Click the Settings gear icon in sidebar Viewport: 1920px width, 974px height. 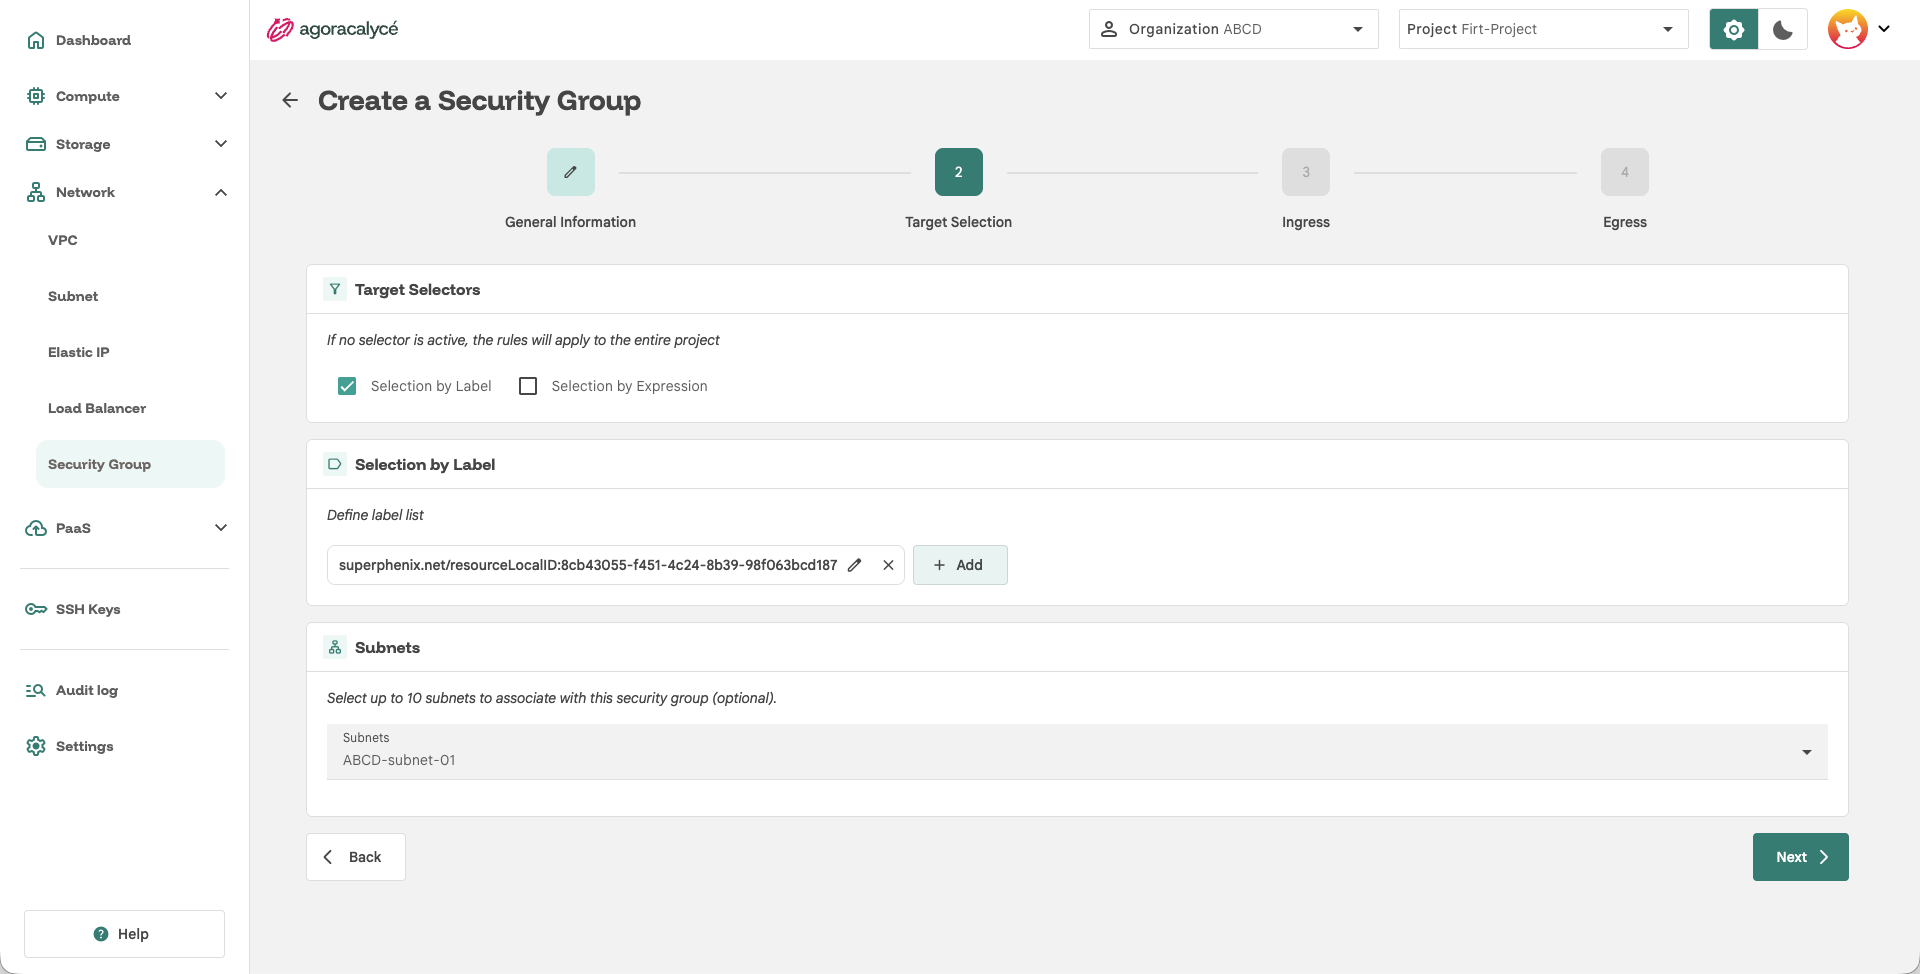36,746
